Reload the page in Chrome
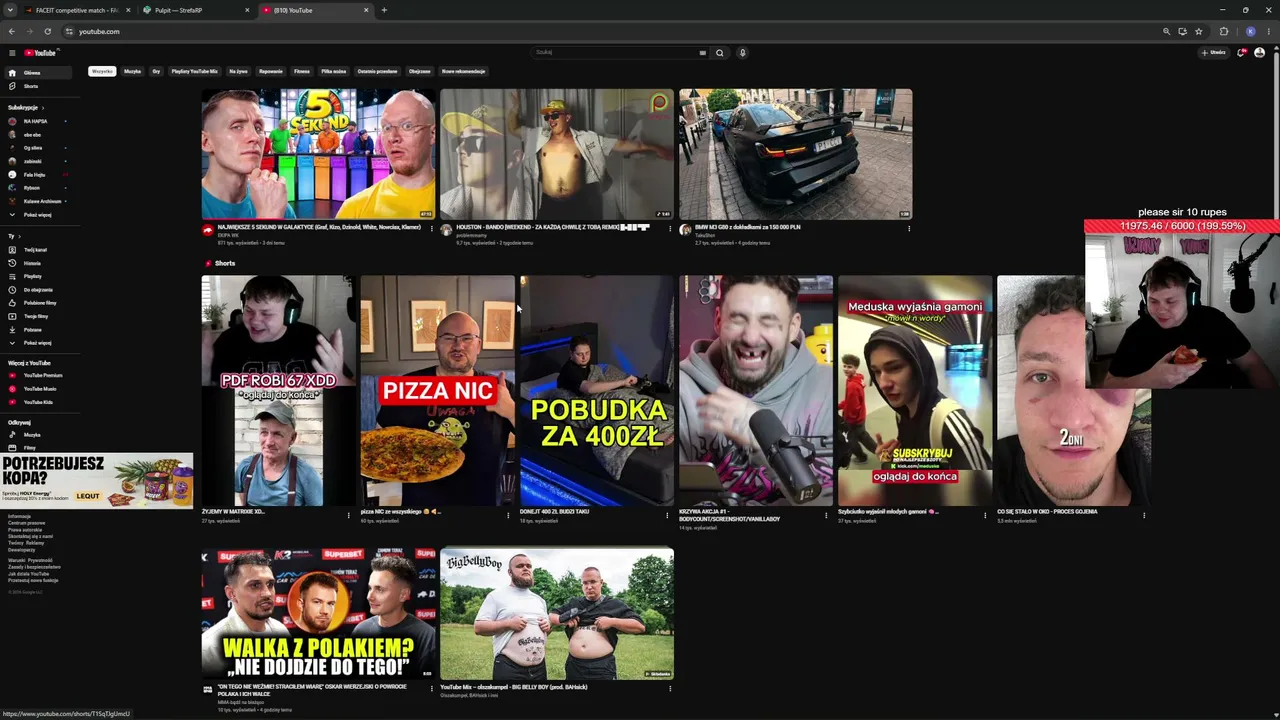 point(47,31)
